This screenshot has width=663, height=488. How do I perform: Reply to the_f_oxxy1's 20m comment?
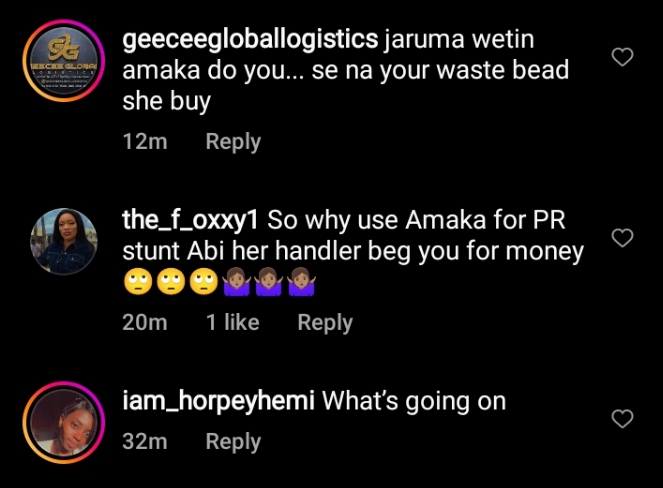click(325, 323)
